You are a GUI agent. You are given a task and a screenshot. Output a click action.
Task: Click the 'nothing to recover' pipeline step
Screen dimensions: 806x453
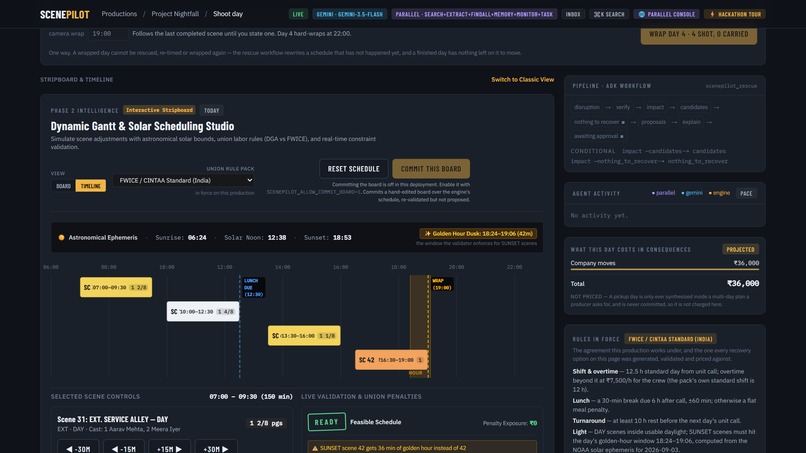tap(599, 122)
